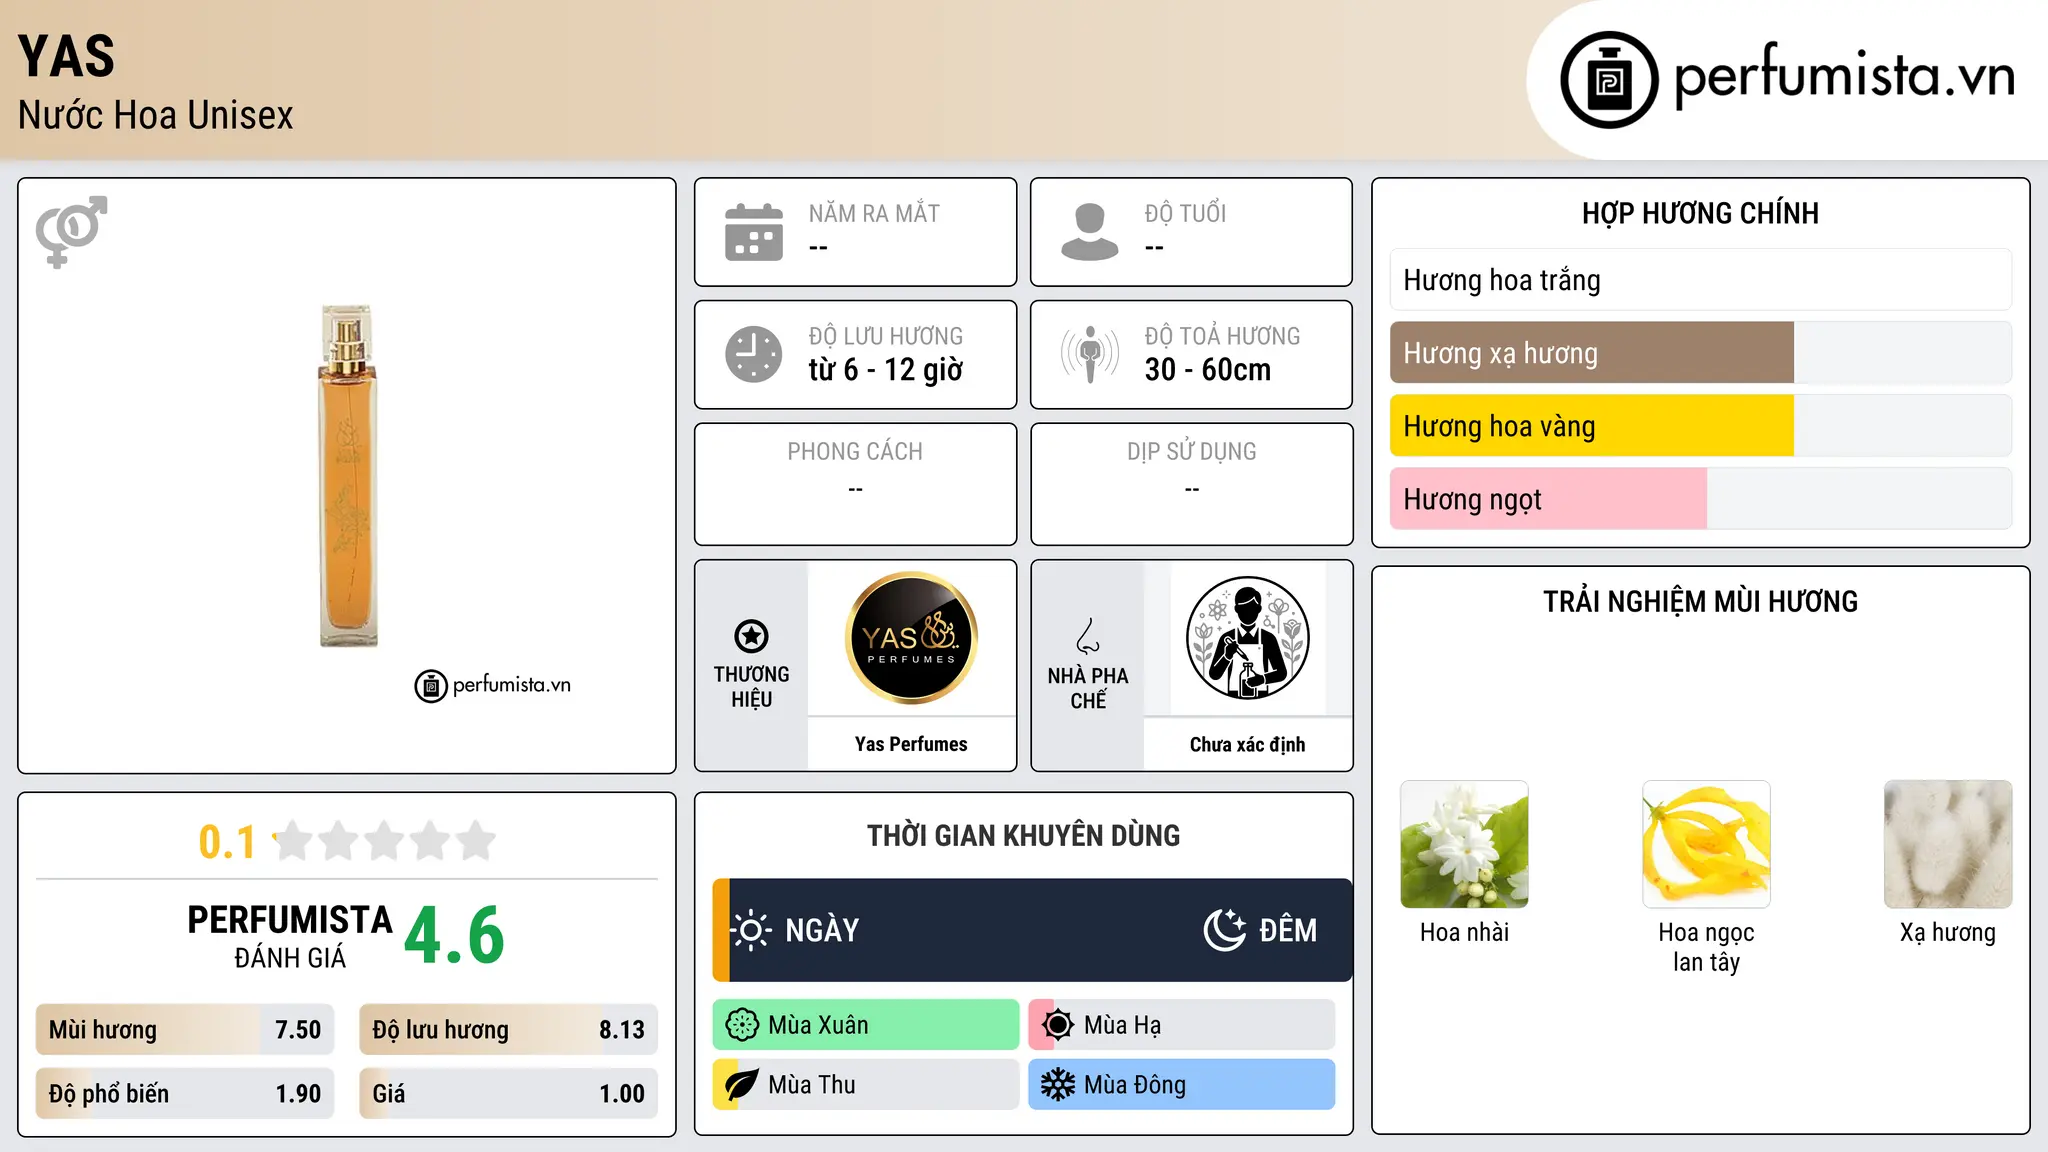Open the perfumista.vn site name link
This screenshot has width=2048, height=1152.
tap(1845, 76)
